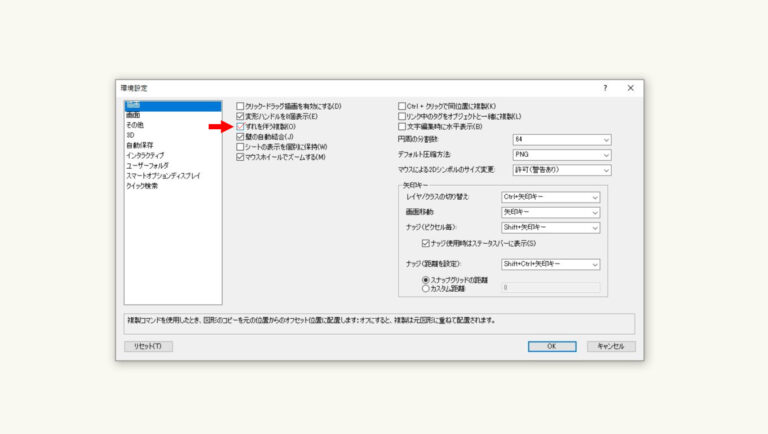Click the OK button
The height and width of the screenshot is (434, 768).
click(552, 346)
